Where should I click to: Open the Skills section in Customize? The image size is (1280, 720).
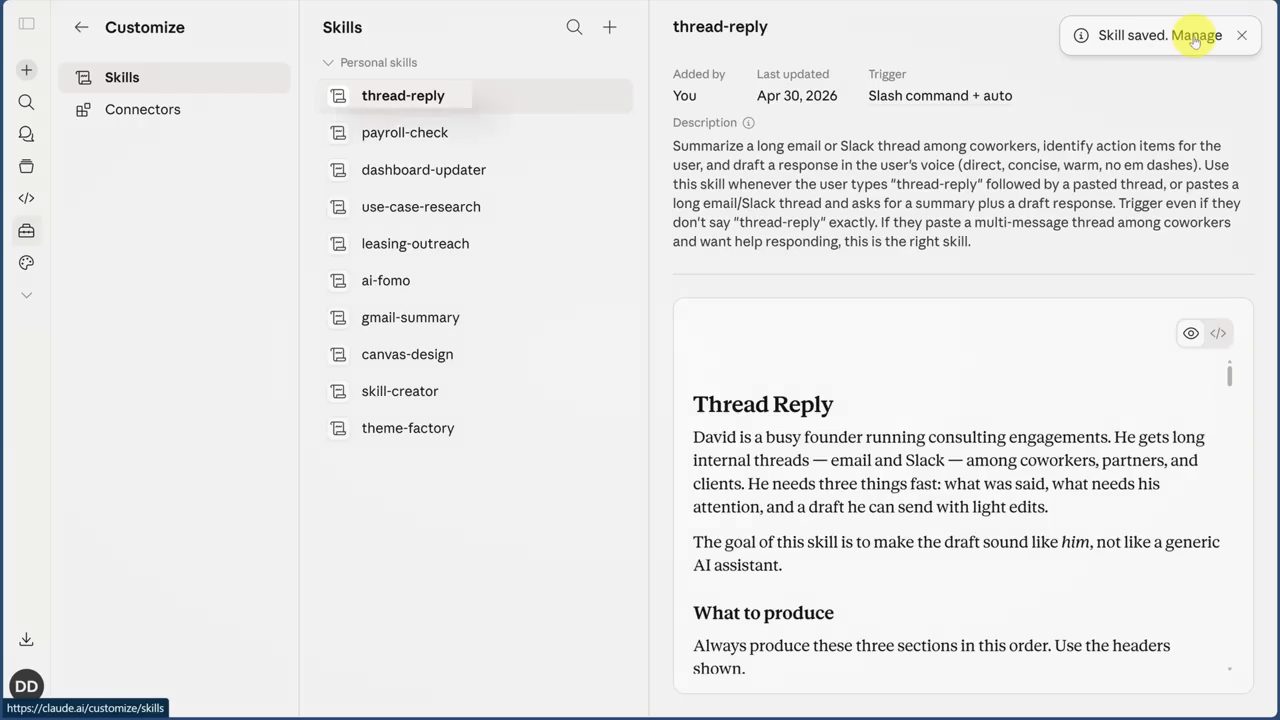click(x=174, y=77)
